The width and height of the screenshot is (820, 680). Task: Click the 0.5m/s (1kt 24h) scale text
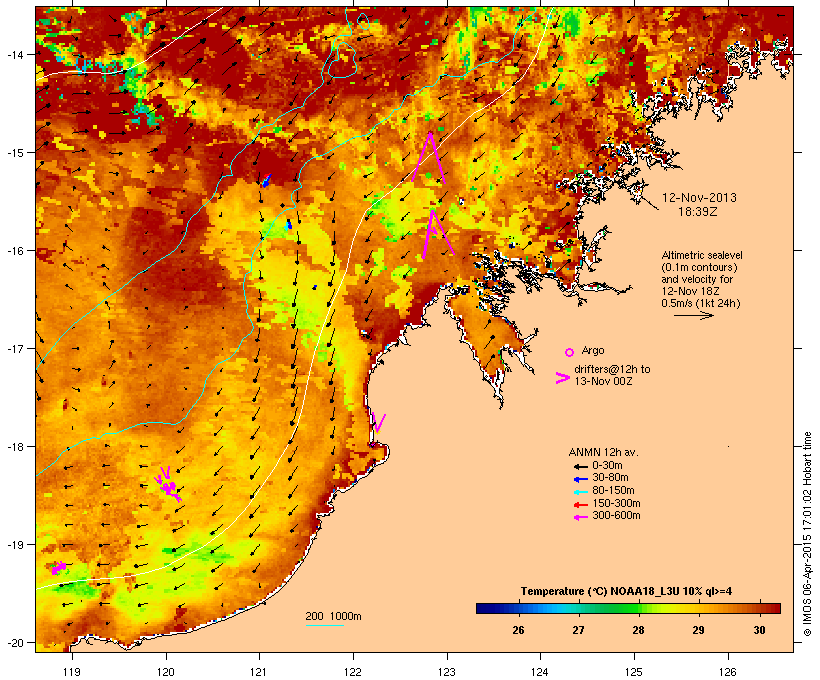(701, 303)
